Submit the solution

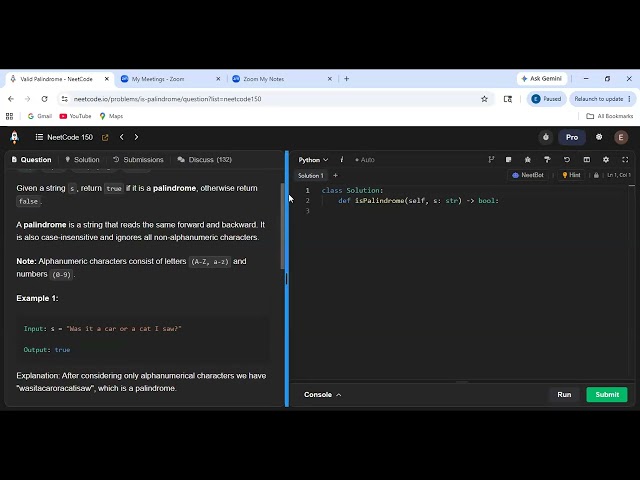(607, 395)
